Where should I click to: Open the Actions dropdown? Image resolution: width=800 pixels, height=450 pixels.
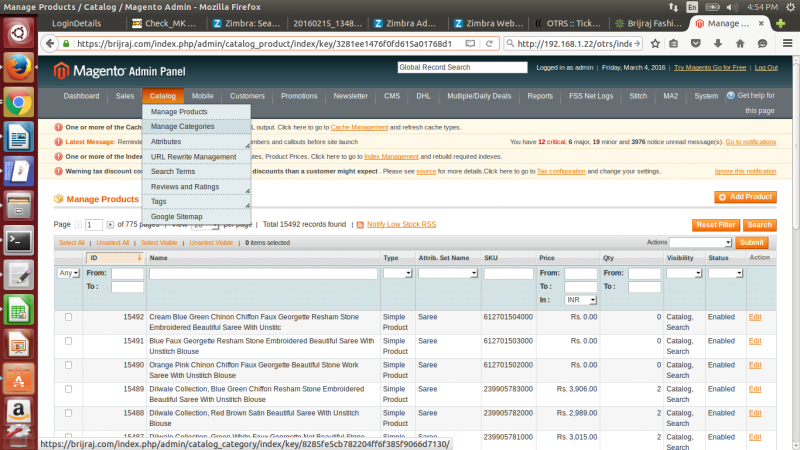(x=701, y=243)
